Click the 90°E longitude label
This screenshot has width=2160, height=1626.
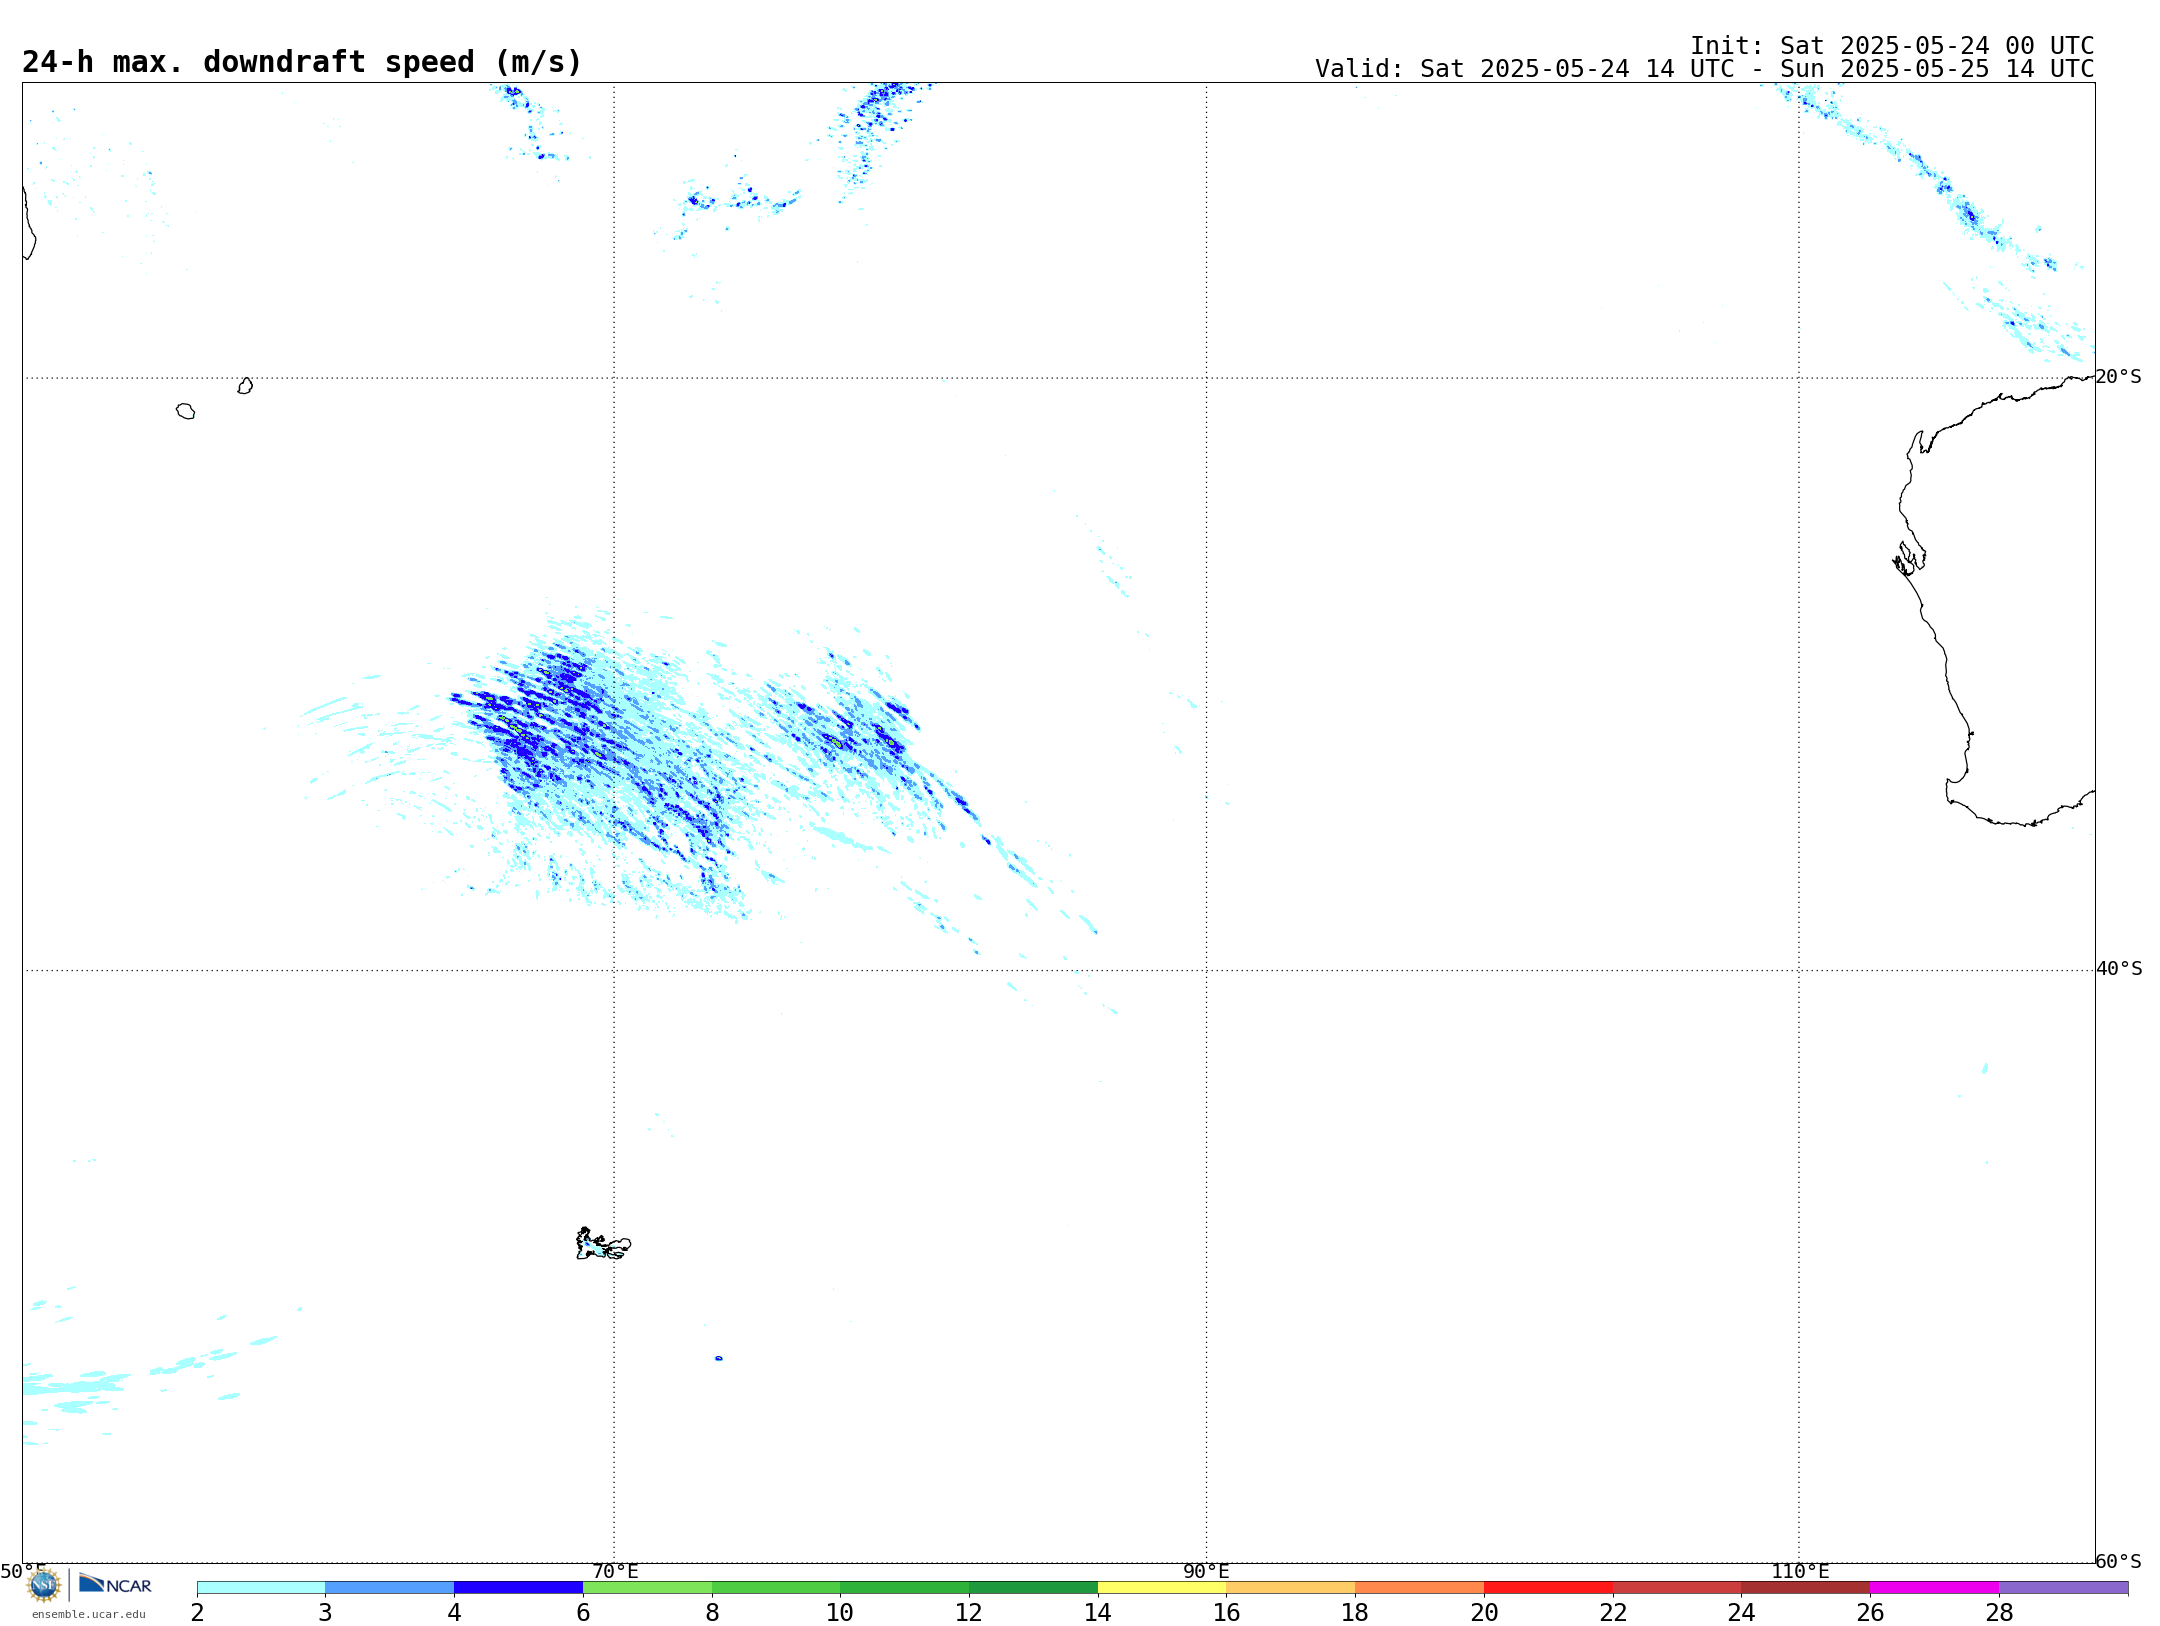point(1206,1572)
